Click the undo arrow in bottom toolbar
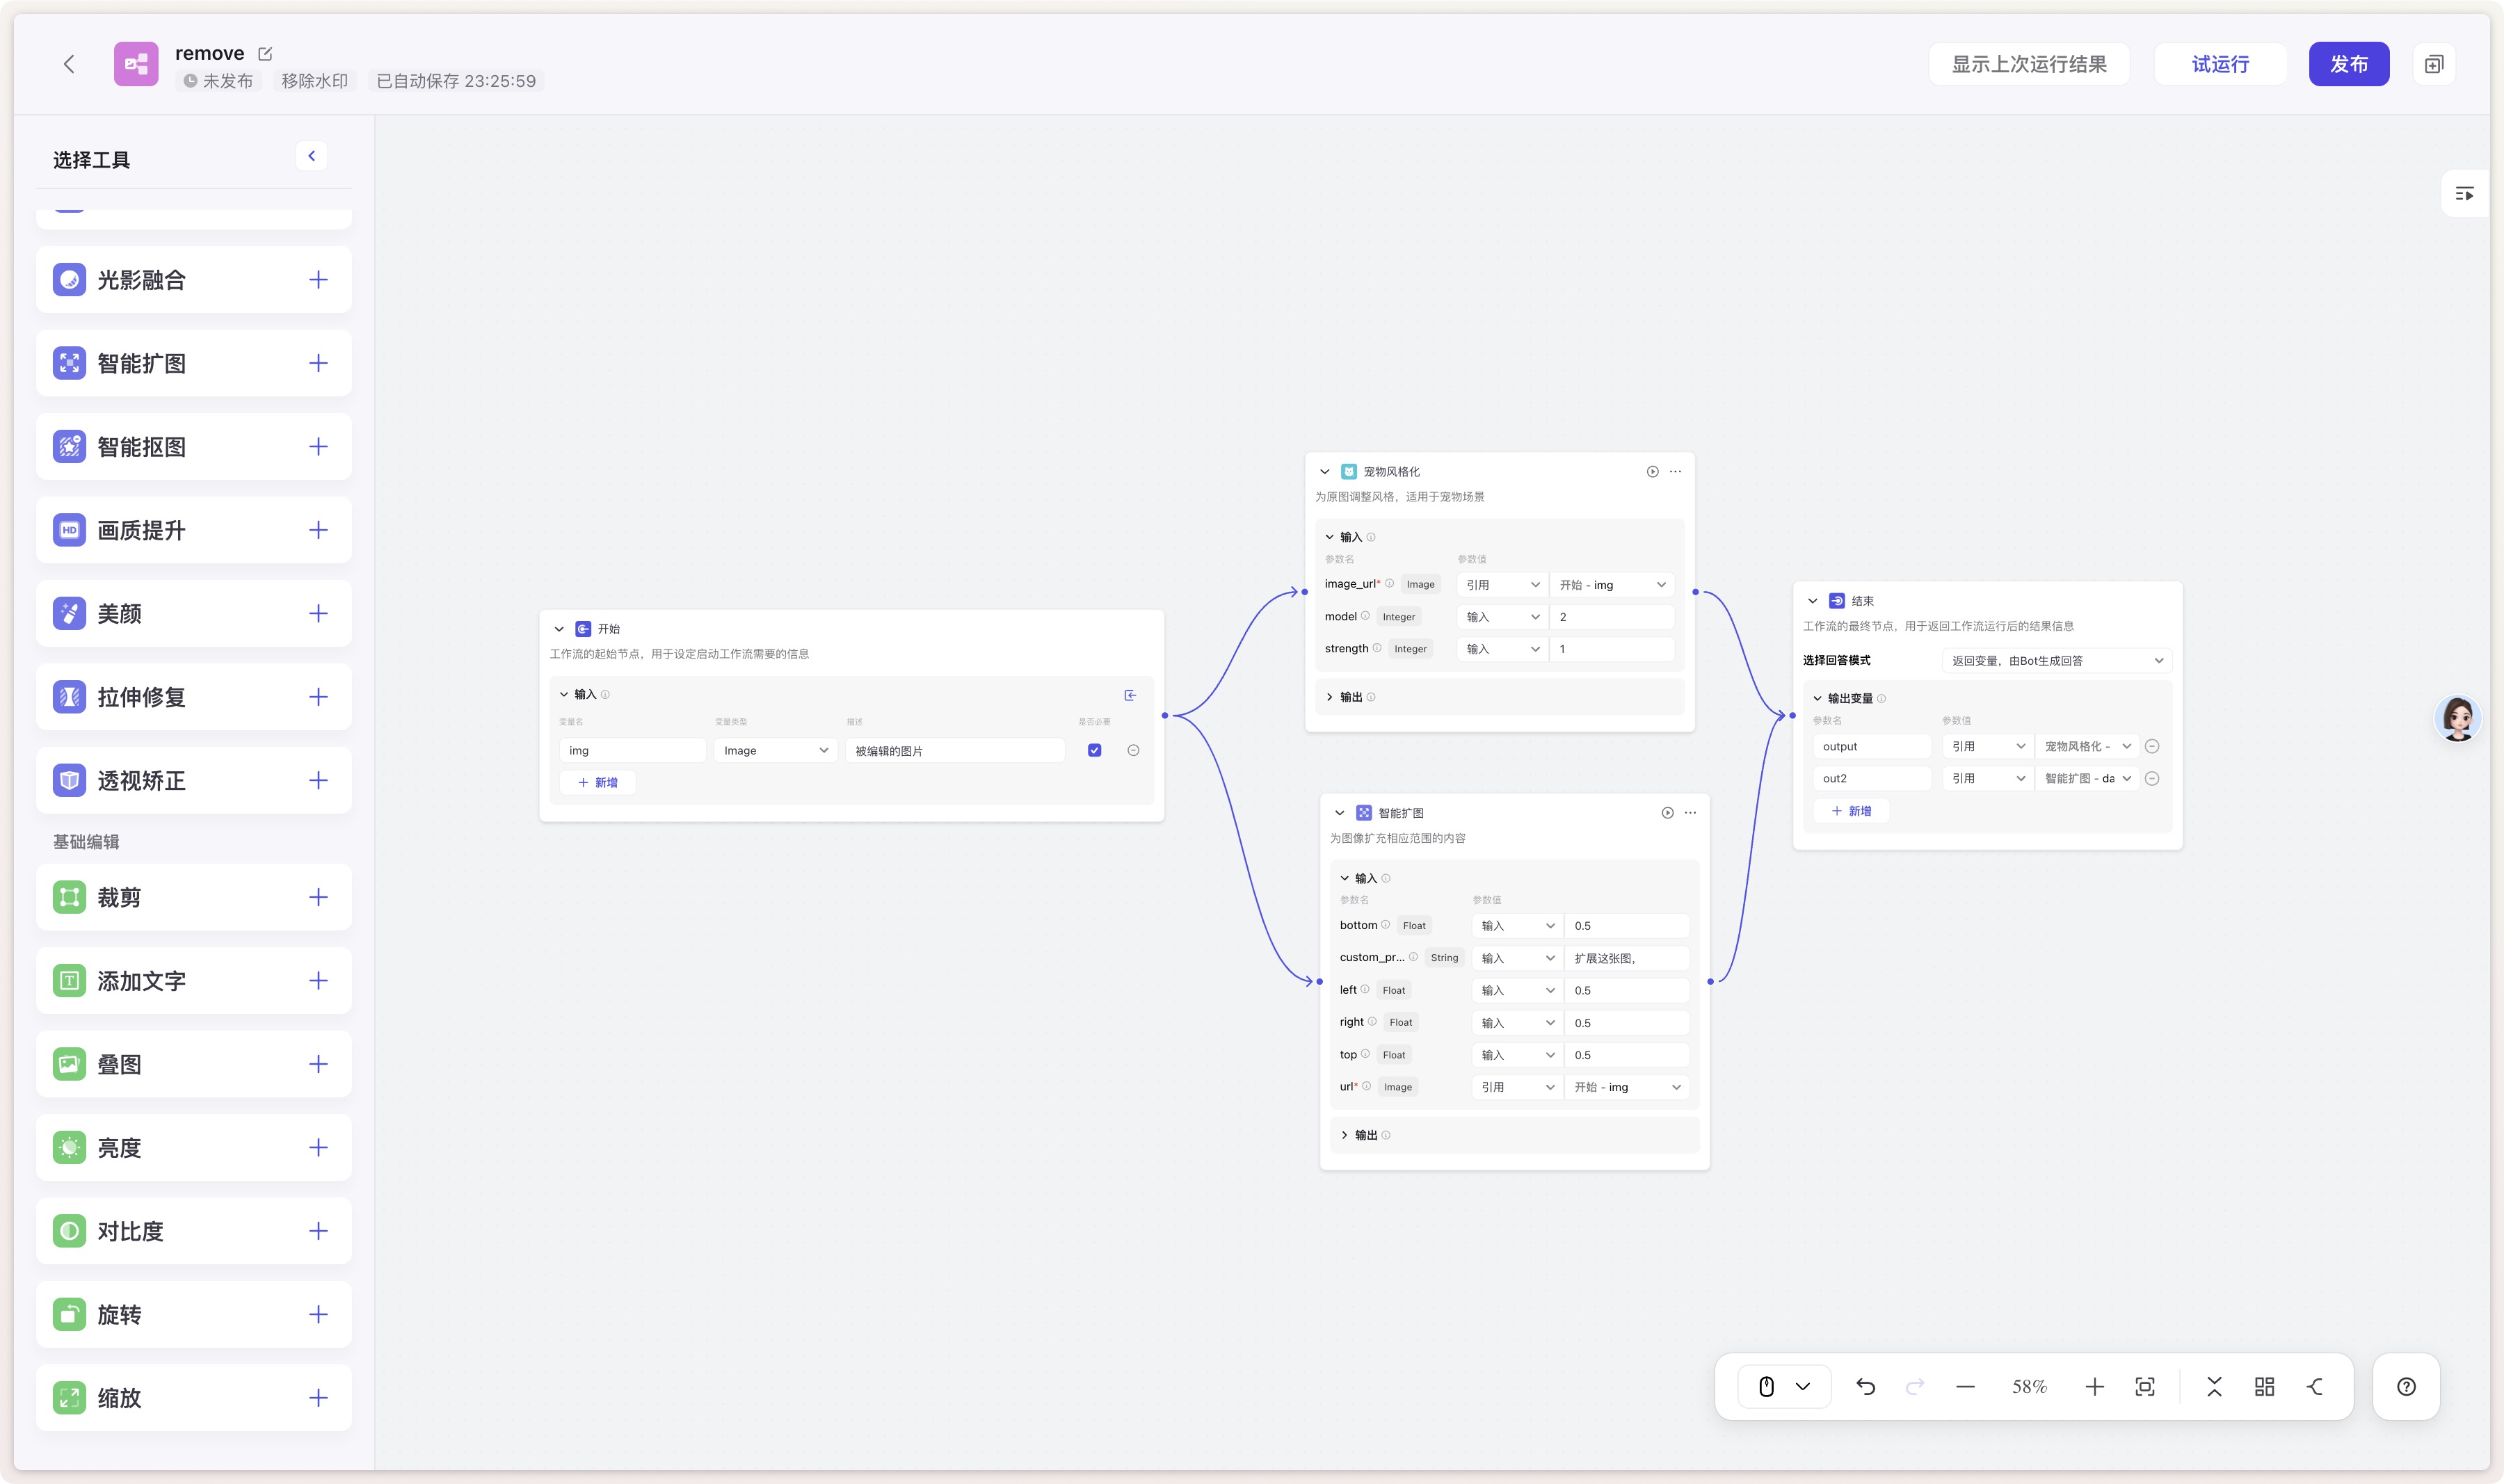2504x1484 pixels. (1865, 1386)
